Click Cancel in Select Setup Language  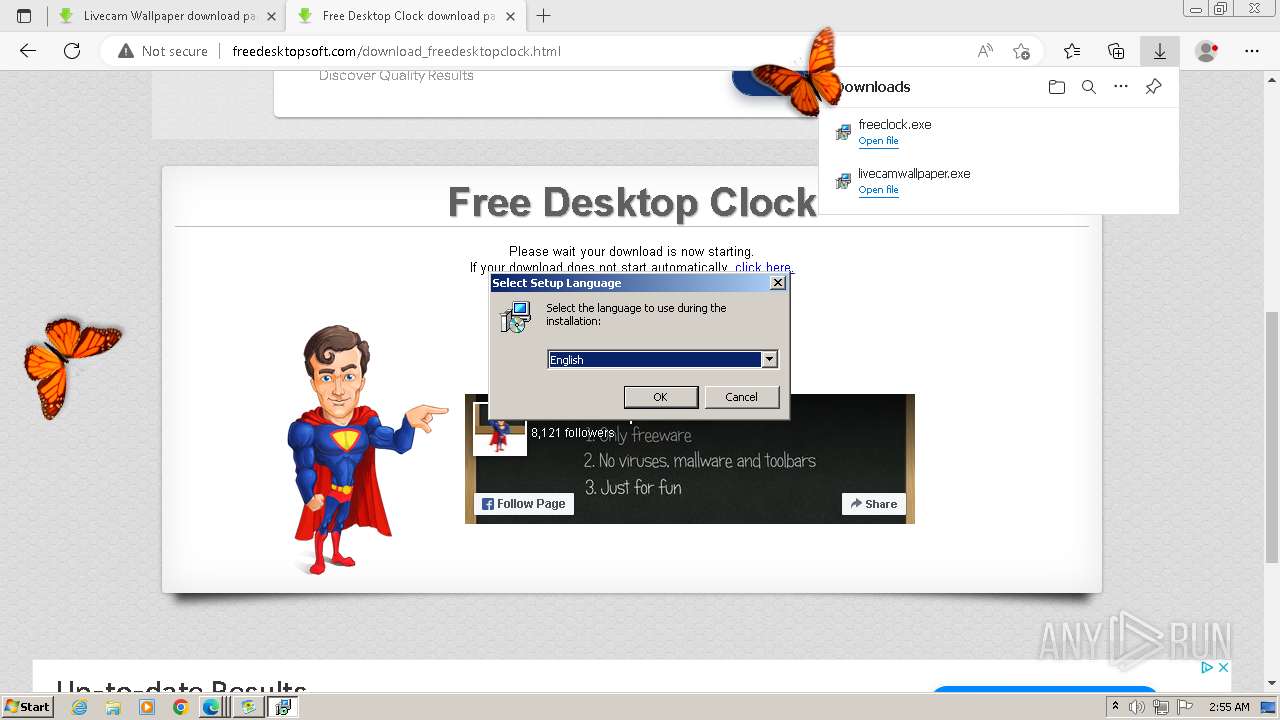pos(741,397)
